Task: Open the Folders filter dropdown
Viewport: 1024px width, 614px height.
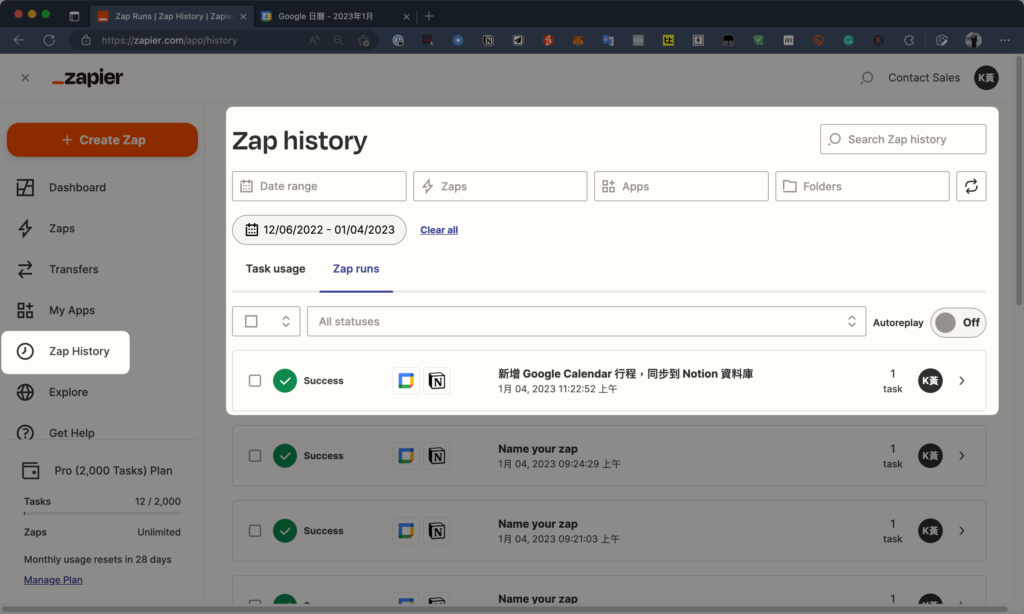Action: click(862, 186)
